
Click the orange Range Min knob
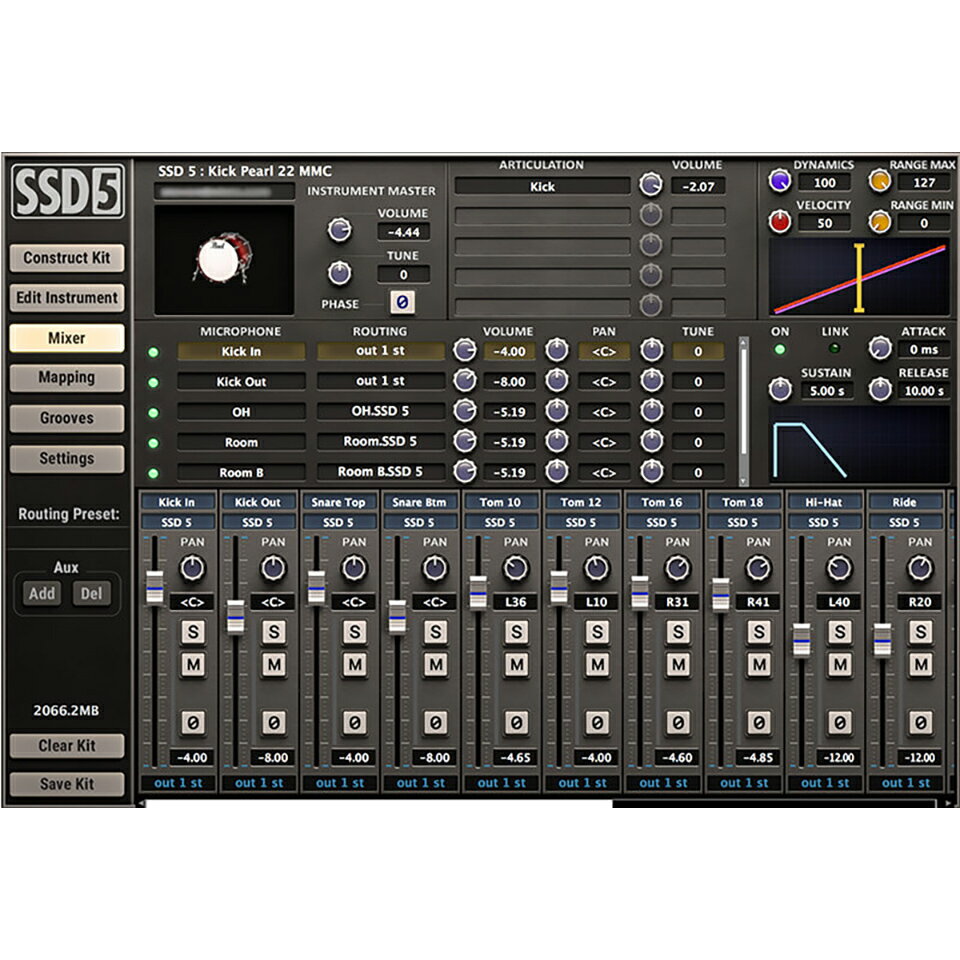(x=880, y=221)
